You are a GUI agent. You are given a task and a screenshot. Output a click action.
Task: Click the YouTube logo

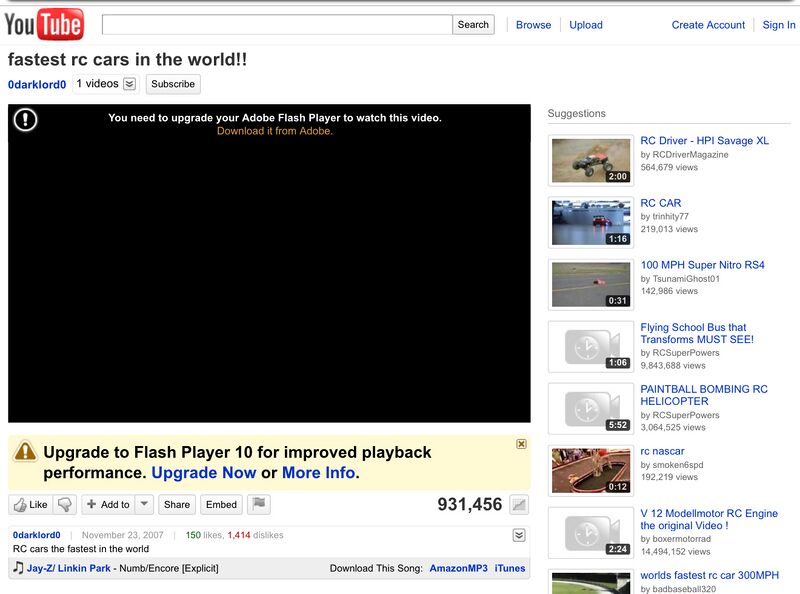point(44,24)
